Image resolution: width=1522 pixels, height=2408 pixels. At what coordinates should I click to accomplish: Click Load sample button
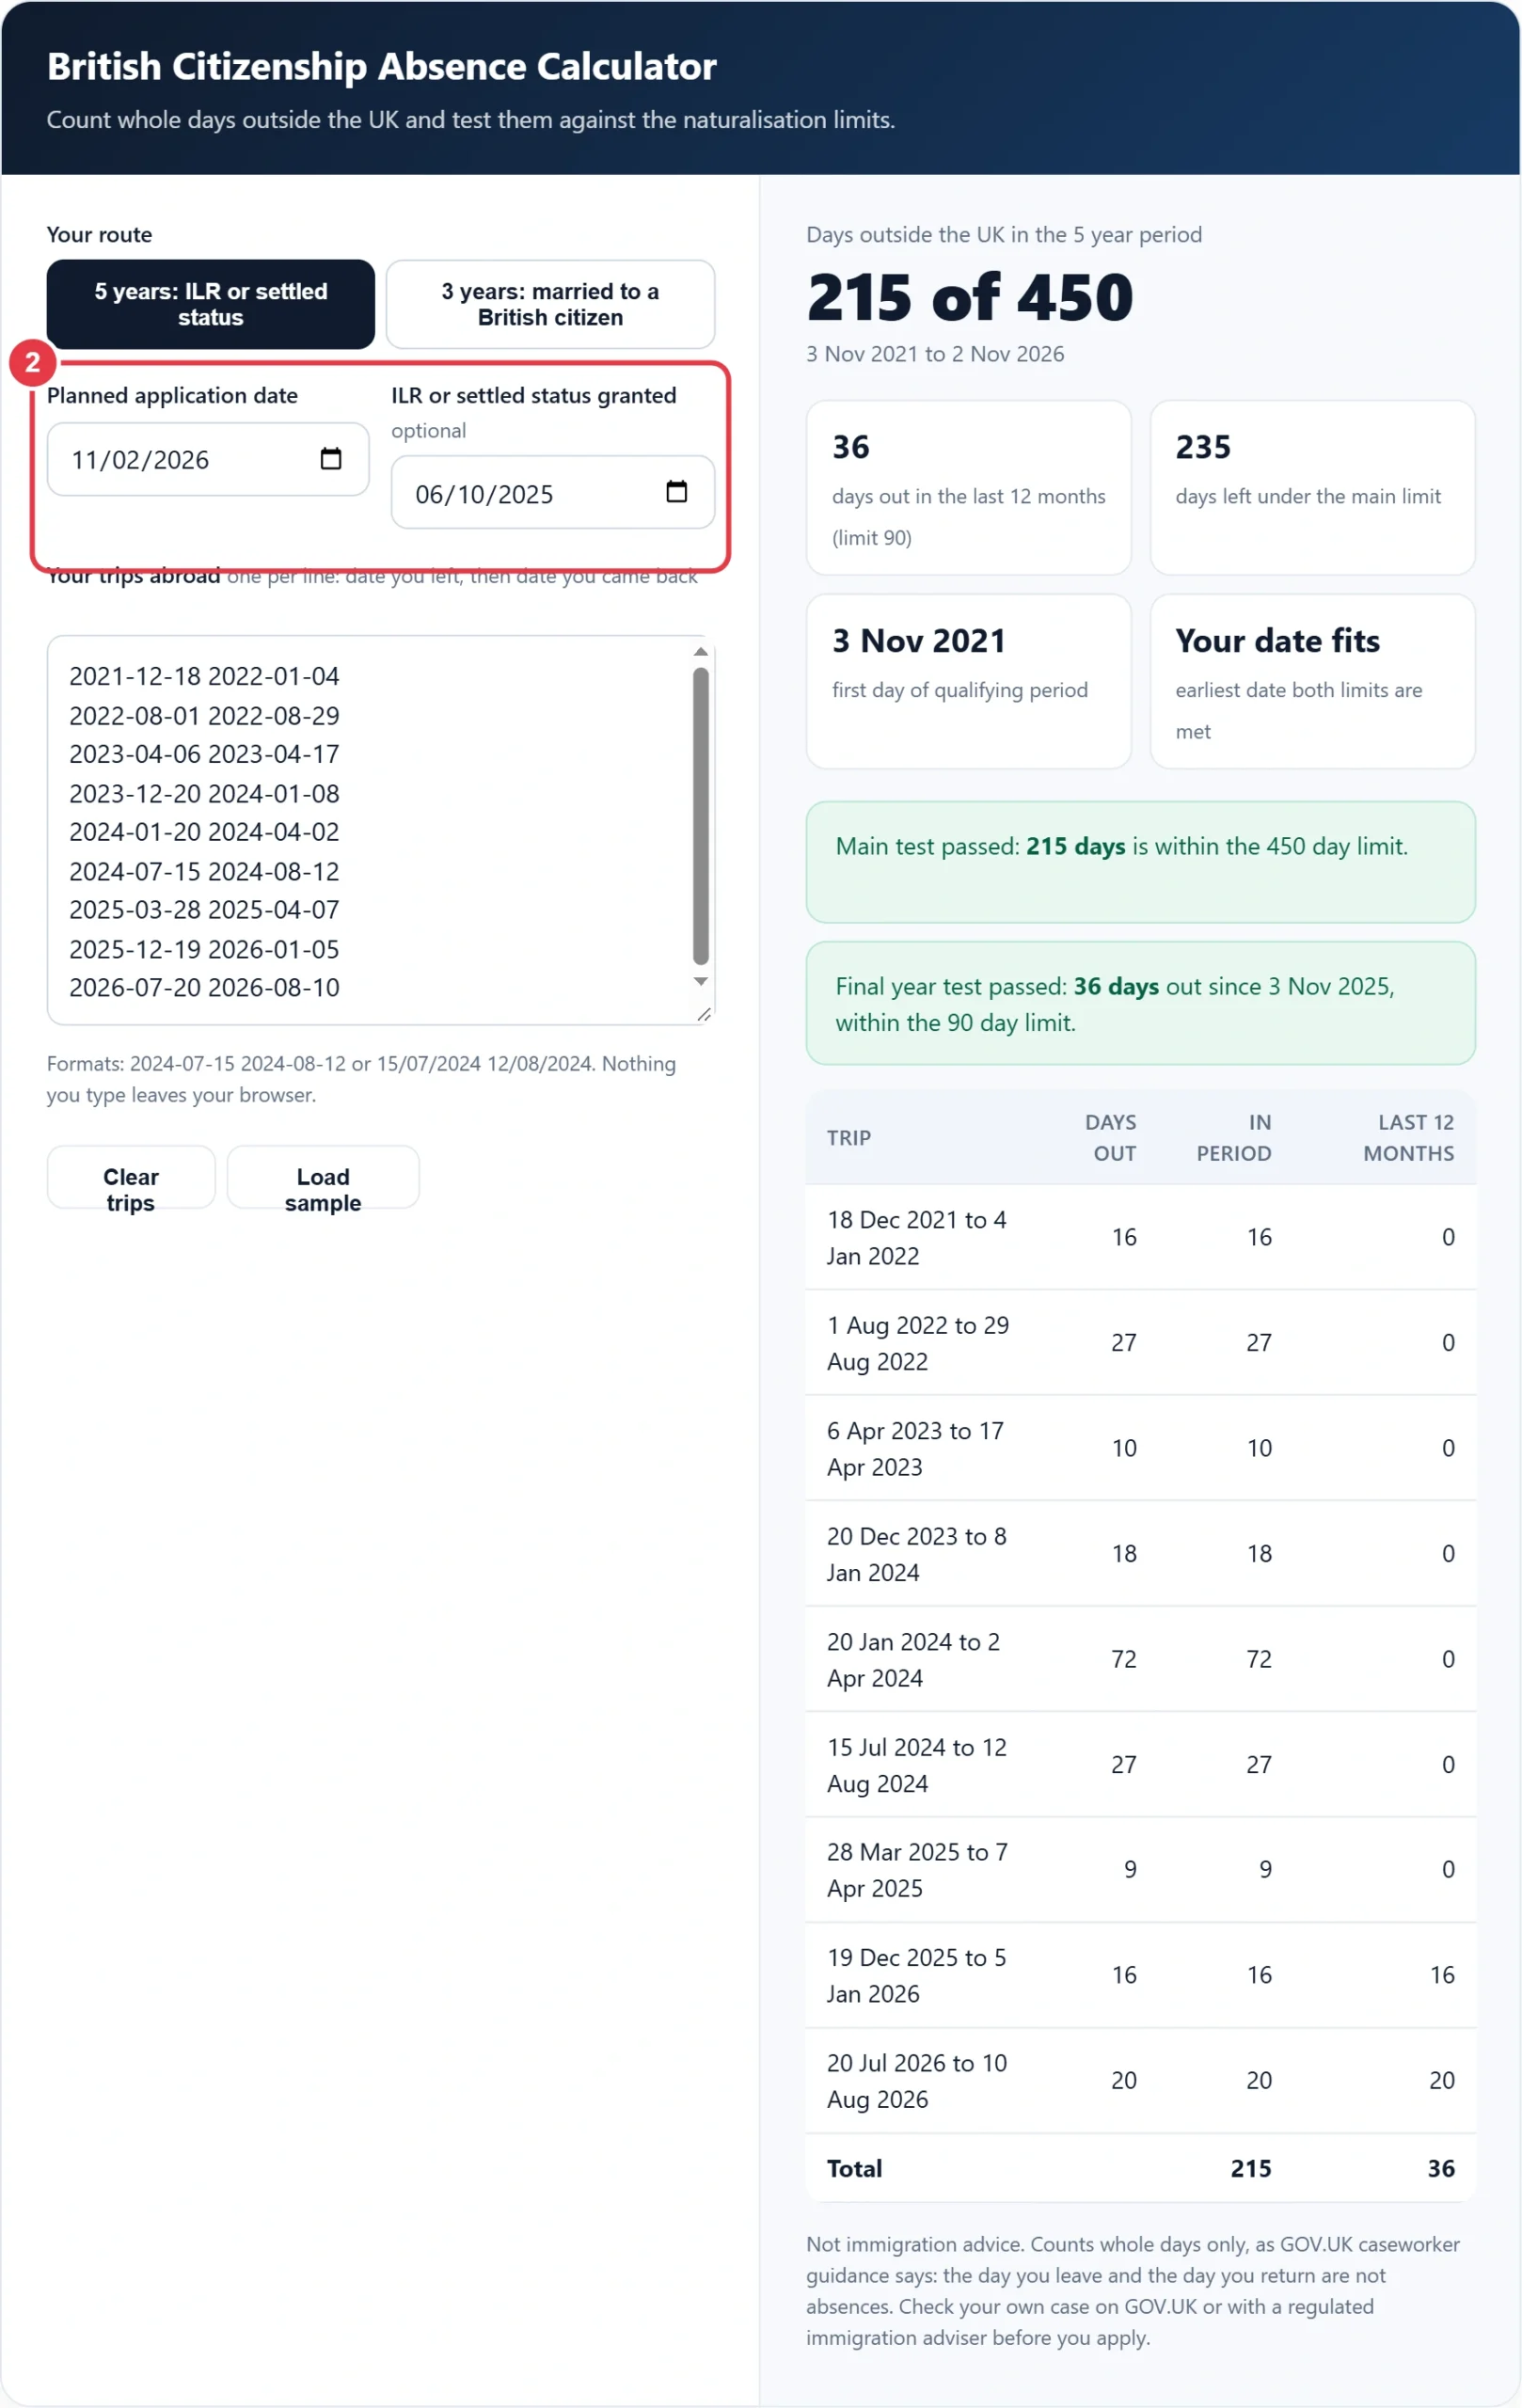[323, 1178]
